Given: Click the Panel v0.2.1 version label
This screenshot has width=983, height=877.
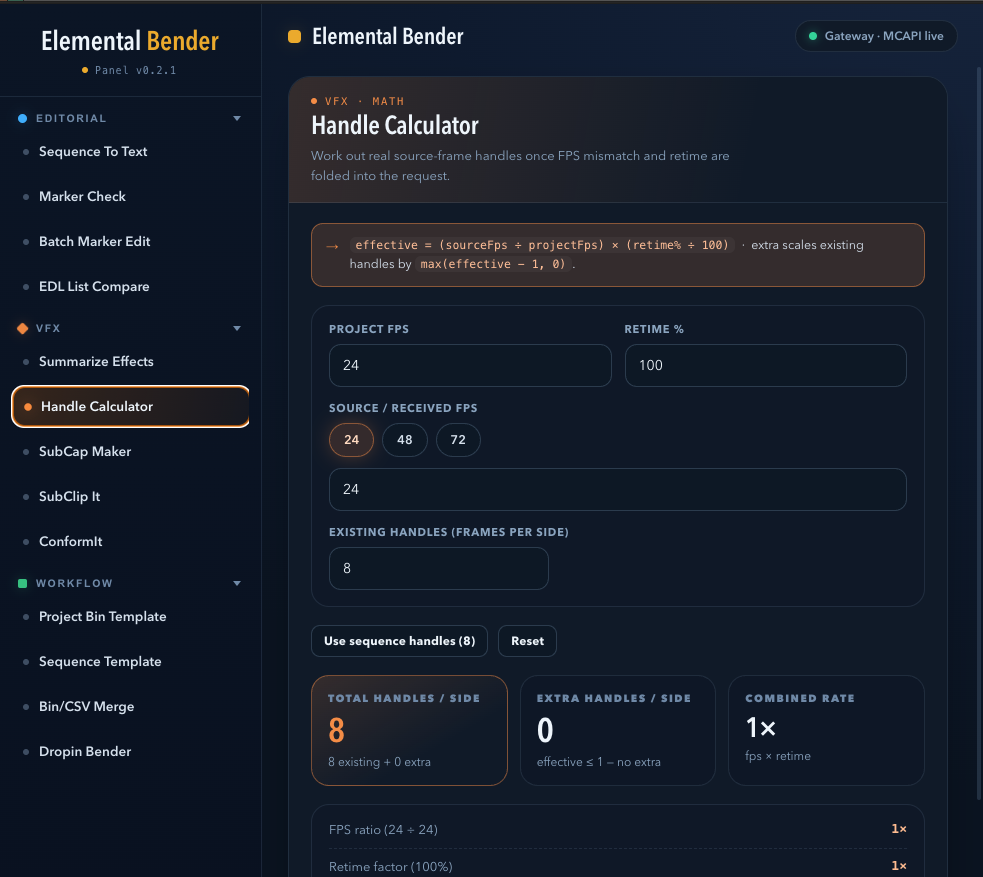Looking at the screenshot, I should (x=130, y=70).
